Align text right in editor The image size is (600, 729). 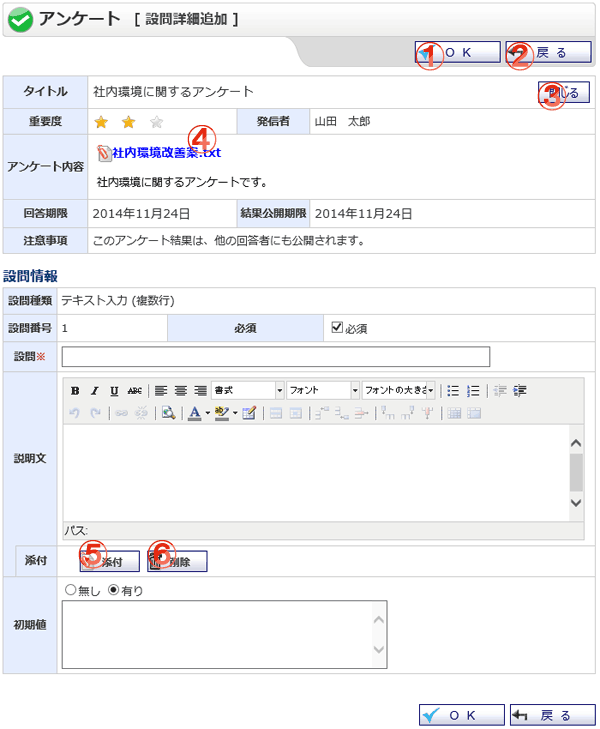[200, 391]
